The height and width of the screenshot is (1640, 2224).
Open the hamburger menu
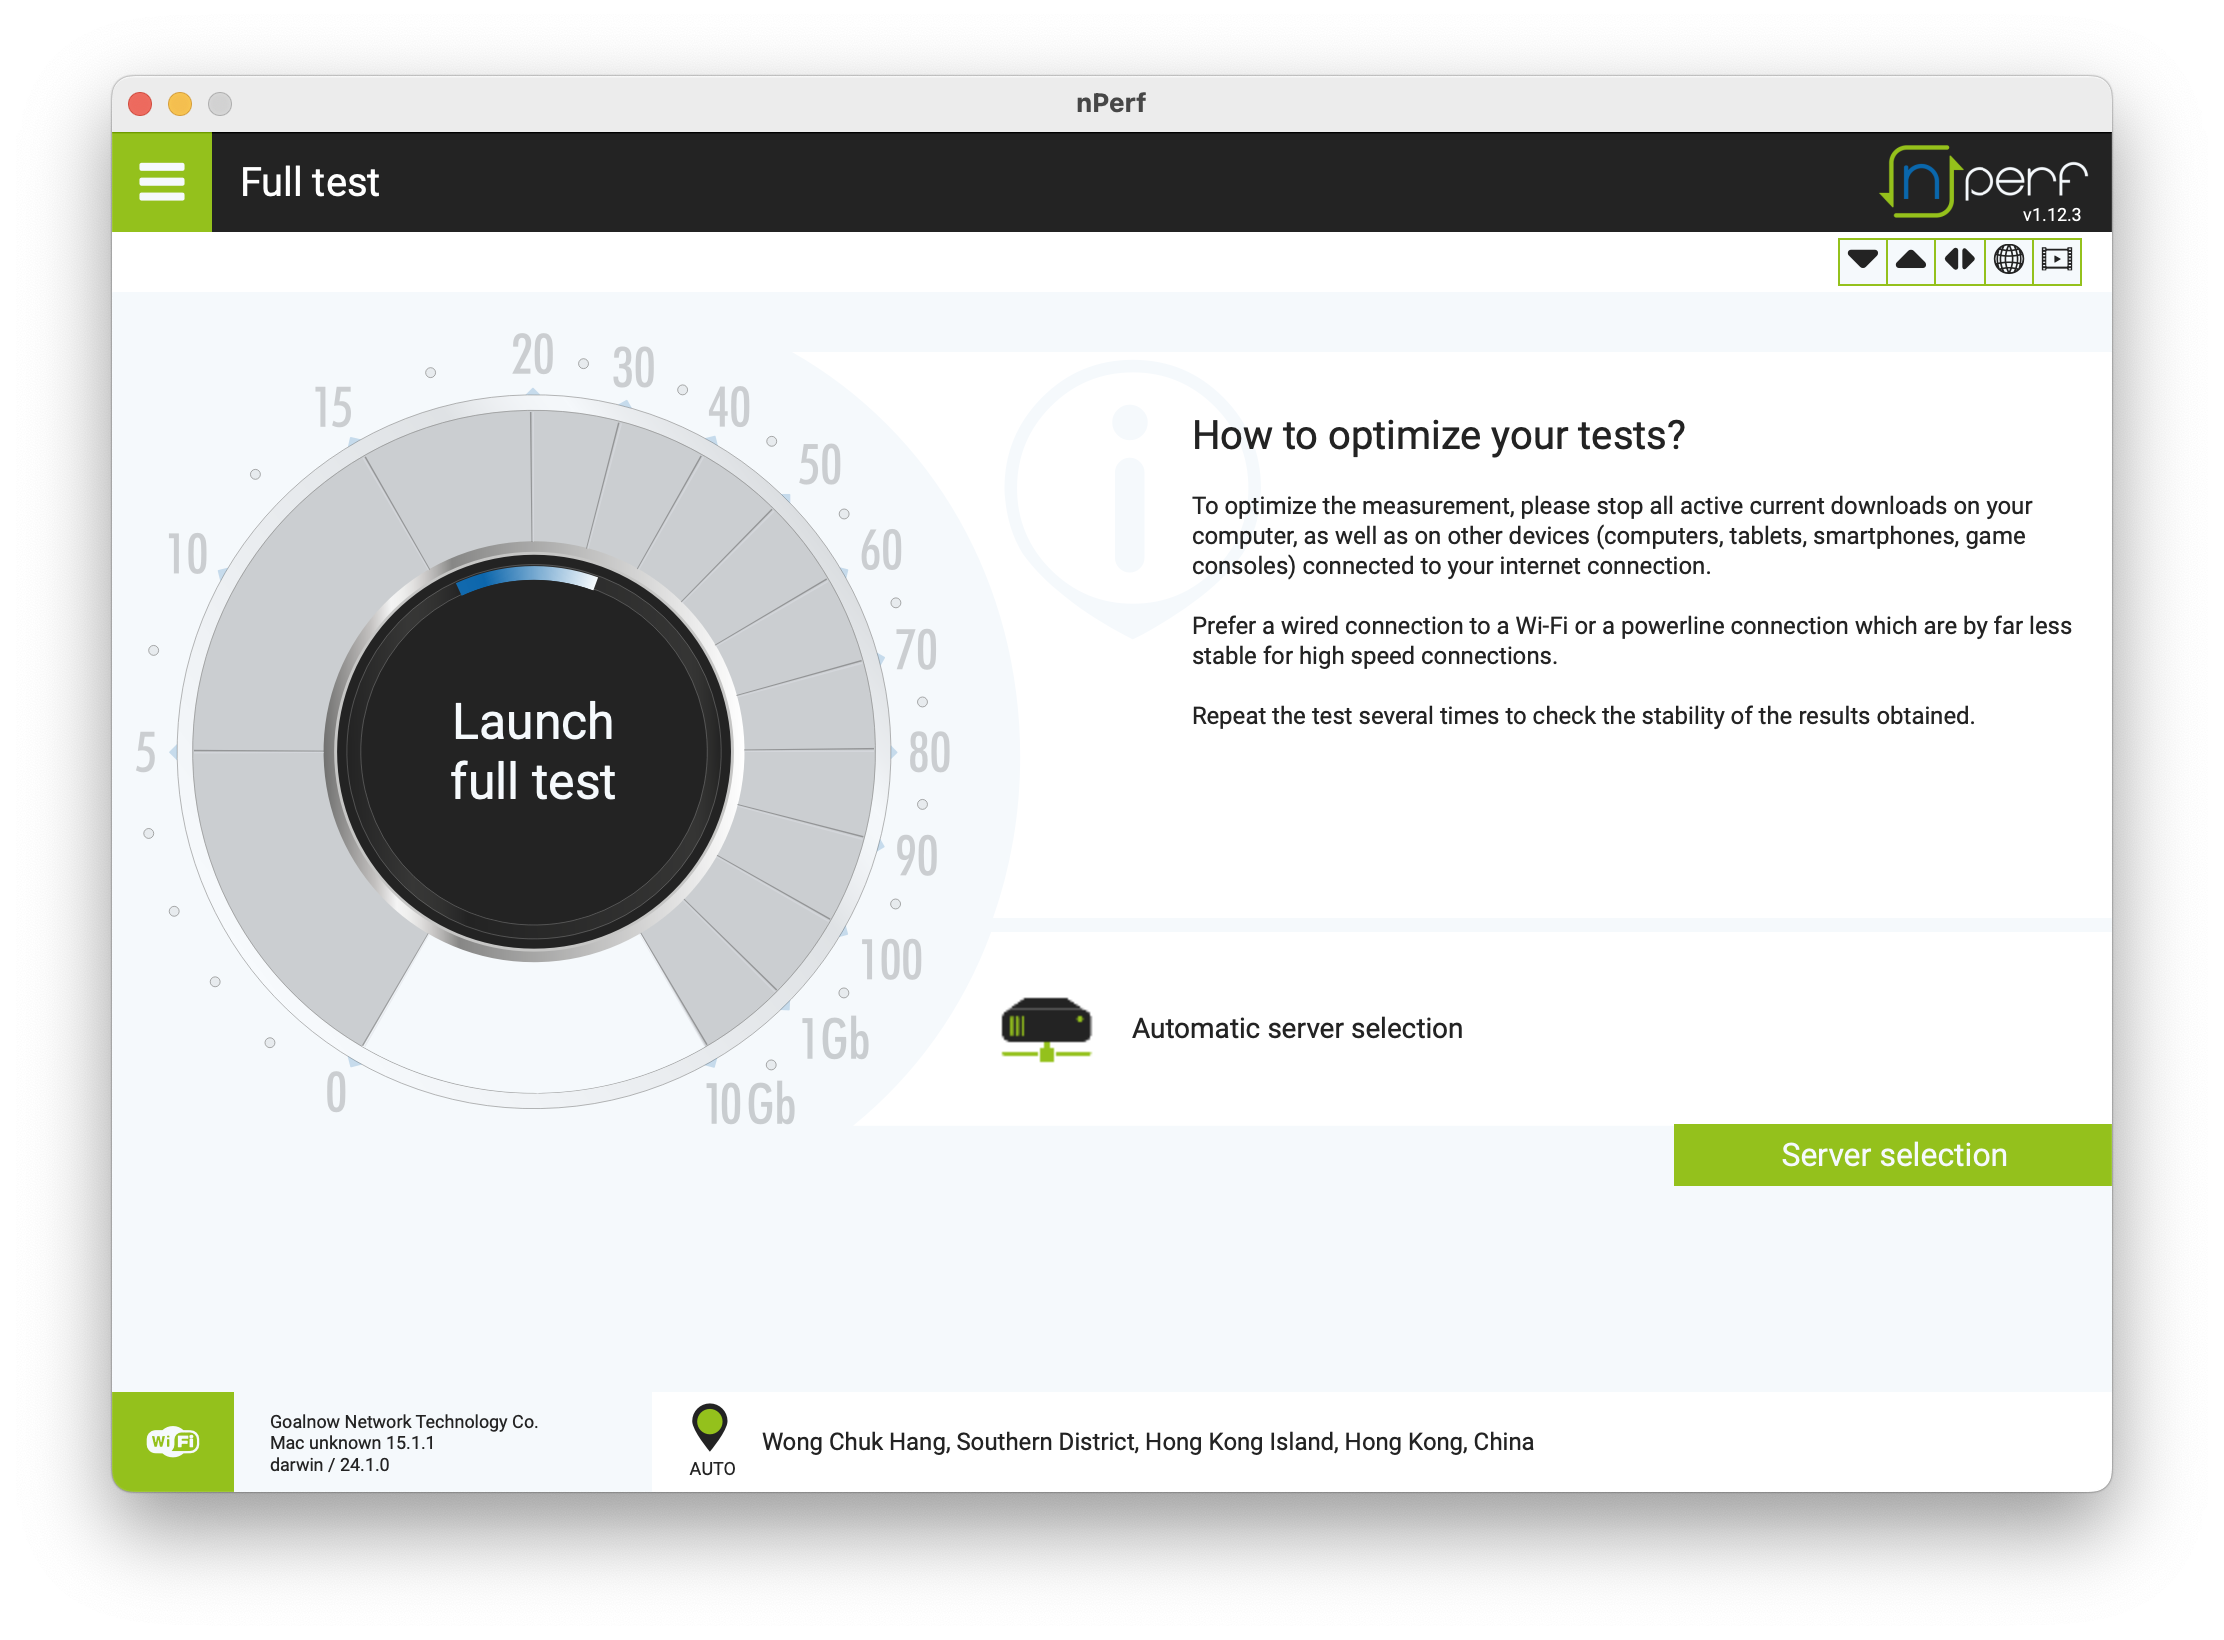161,182
